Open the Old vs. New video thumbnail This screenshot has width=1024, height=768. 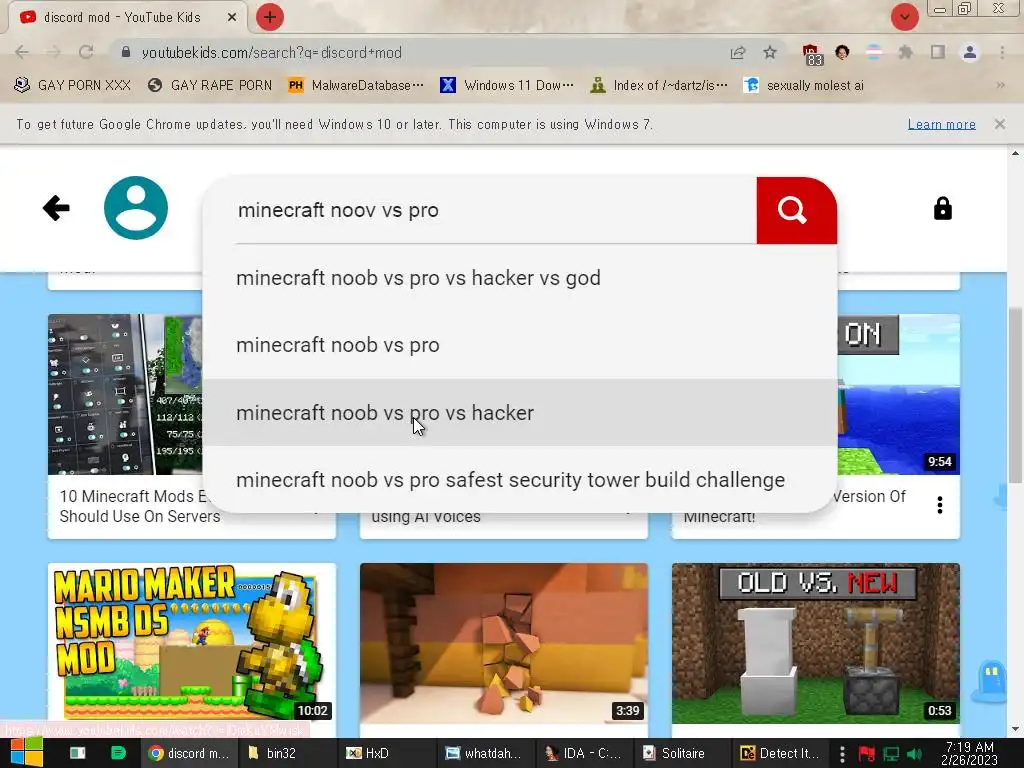click(x=816, y=643)
